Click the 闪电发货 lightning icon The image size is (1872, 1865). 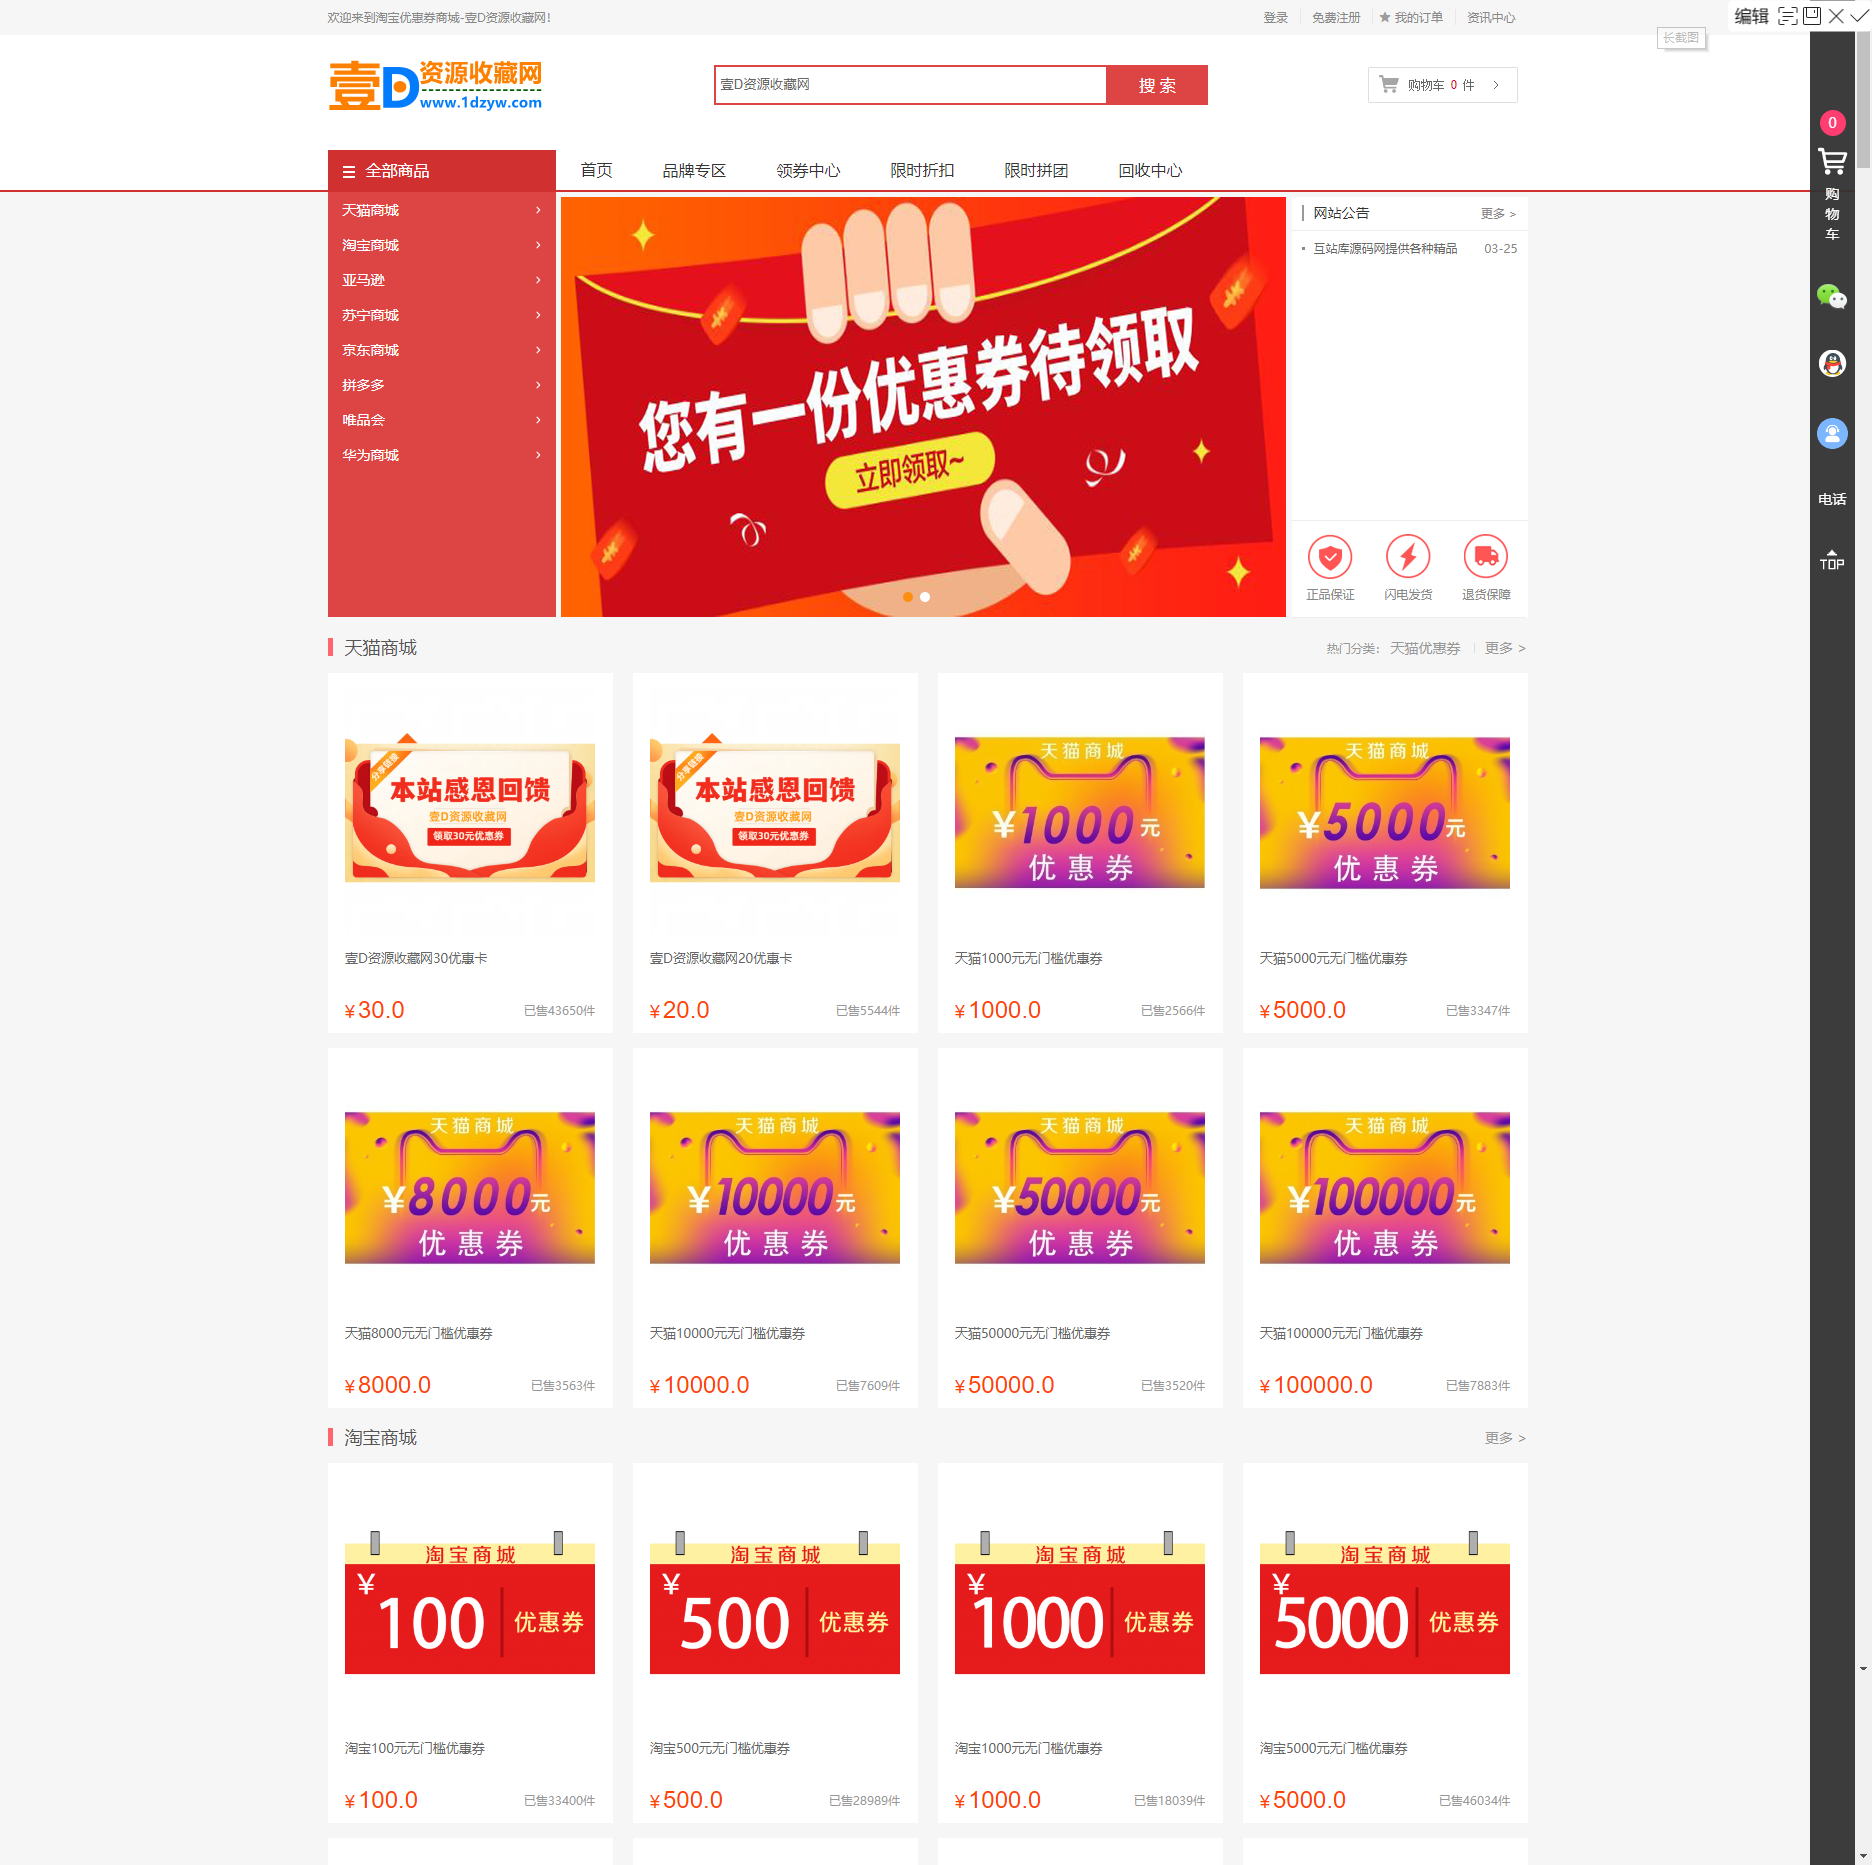pos(1409,557)
